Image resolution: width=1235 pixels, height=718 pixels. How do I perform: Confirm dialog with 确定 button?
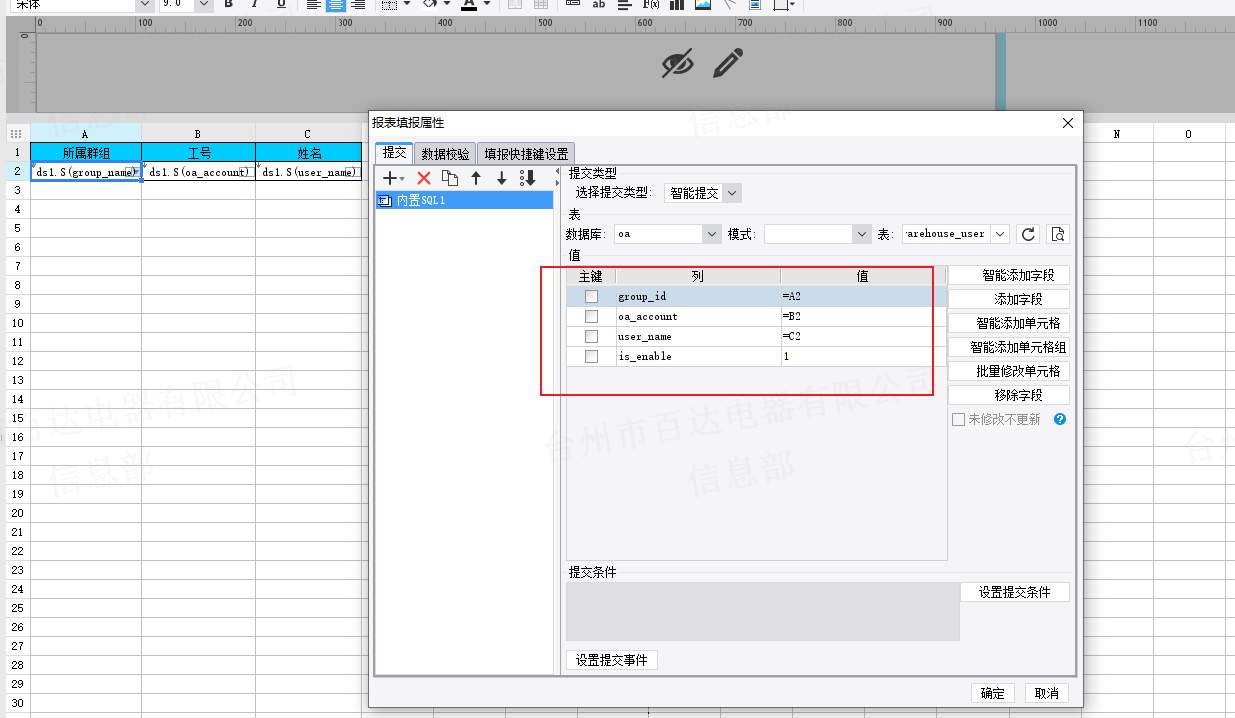click(x=993, y=693)
